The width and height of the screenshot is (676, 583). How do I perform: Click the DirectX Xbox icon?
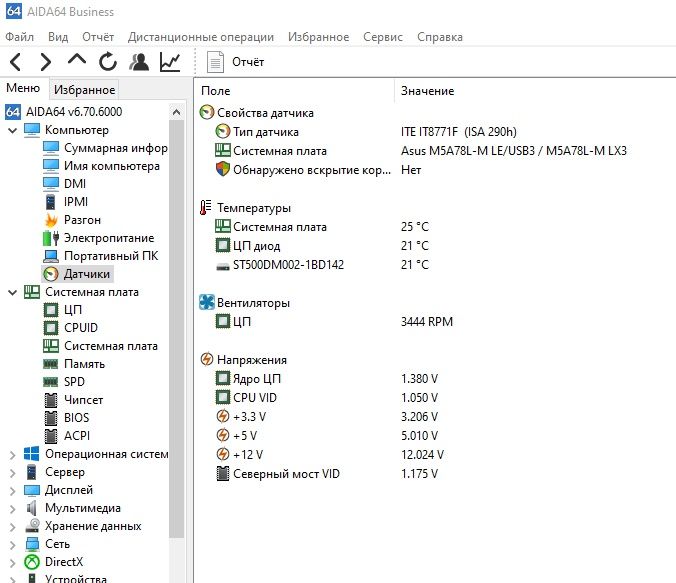31,562
